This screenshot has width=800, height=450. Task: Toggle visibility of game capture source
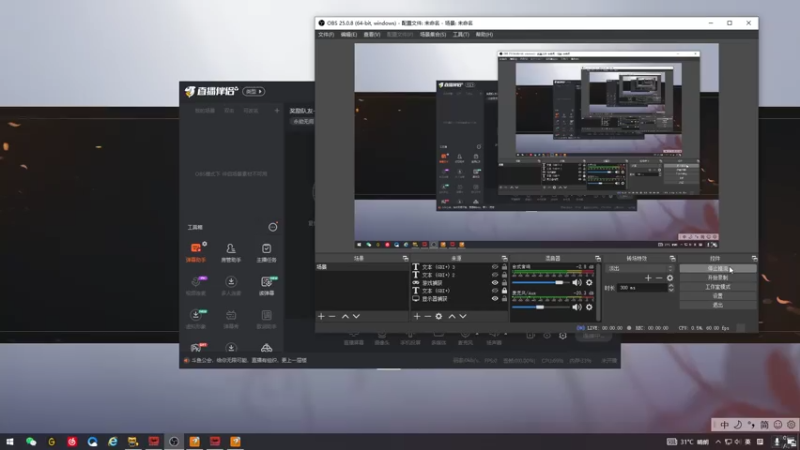pyautogui.click(x=494, y=283)
